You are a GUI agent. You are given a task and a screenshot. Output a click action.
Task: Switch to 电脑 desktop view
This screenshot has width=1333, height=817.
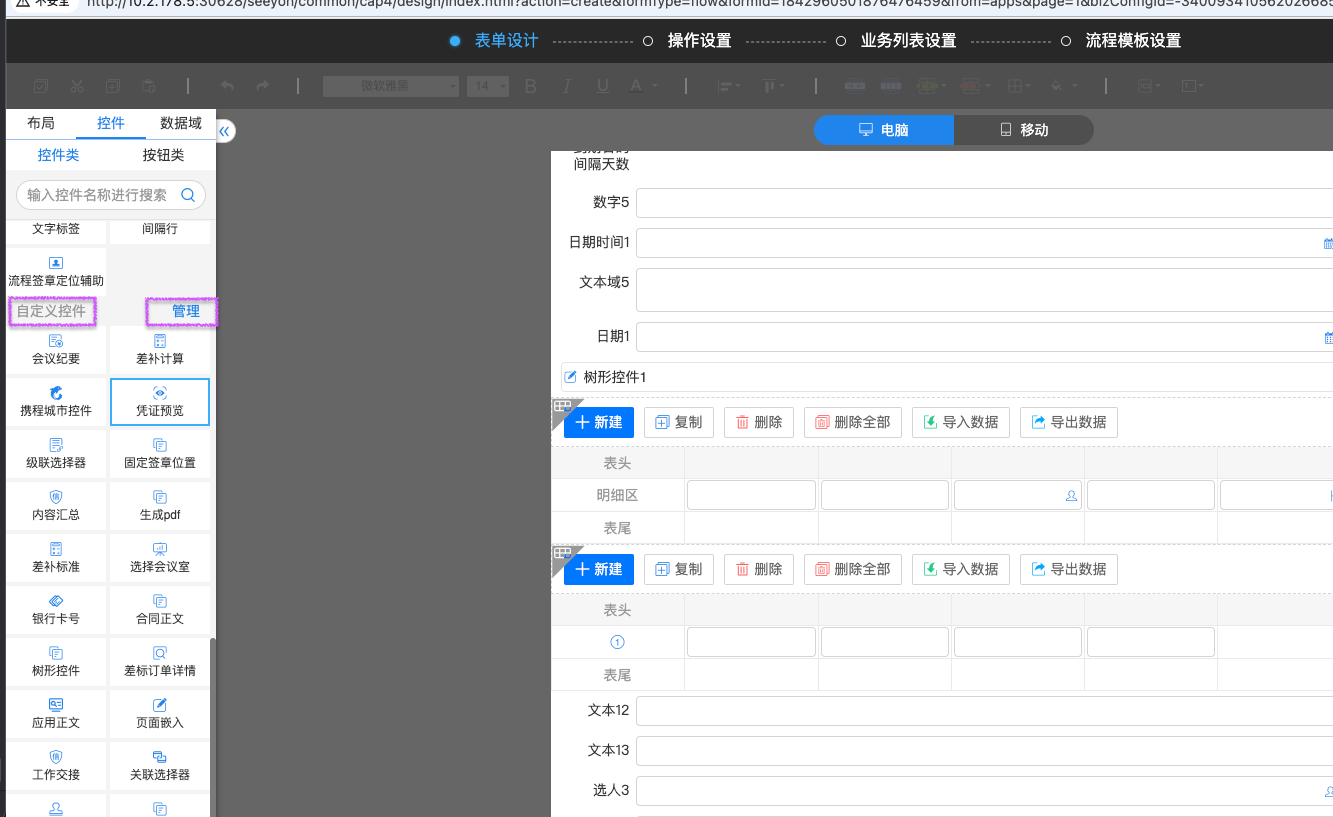[x=884, y=130]
